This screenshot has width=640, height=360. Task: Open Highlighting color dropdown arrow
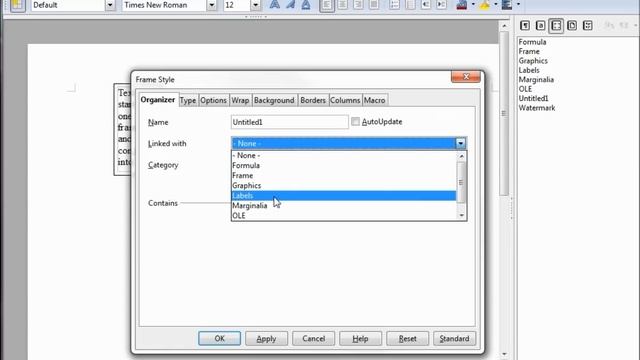(x=496, y=5)
